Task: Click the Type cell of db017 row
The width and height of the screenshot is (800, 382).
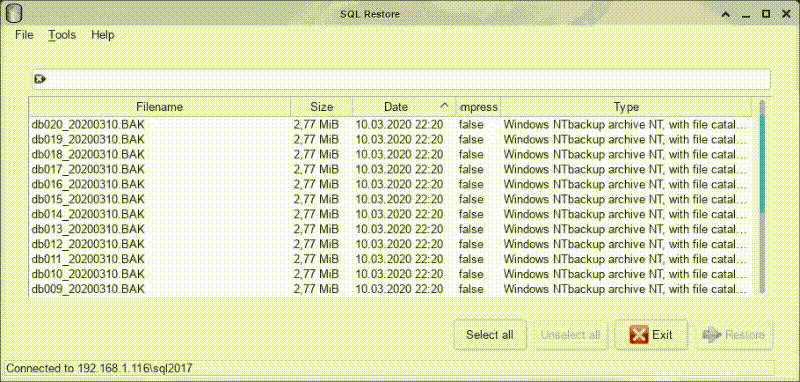Action: point(626,169)
